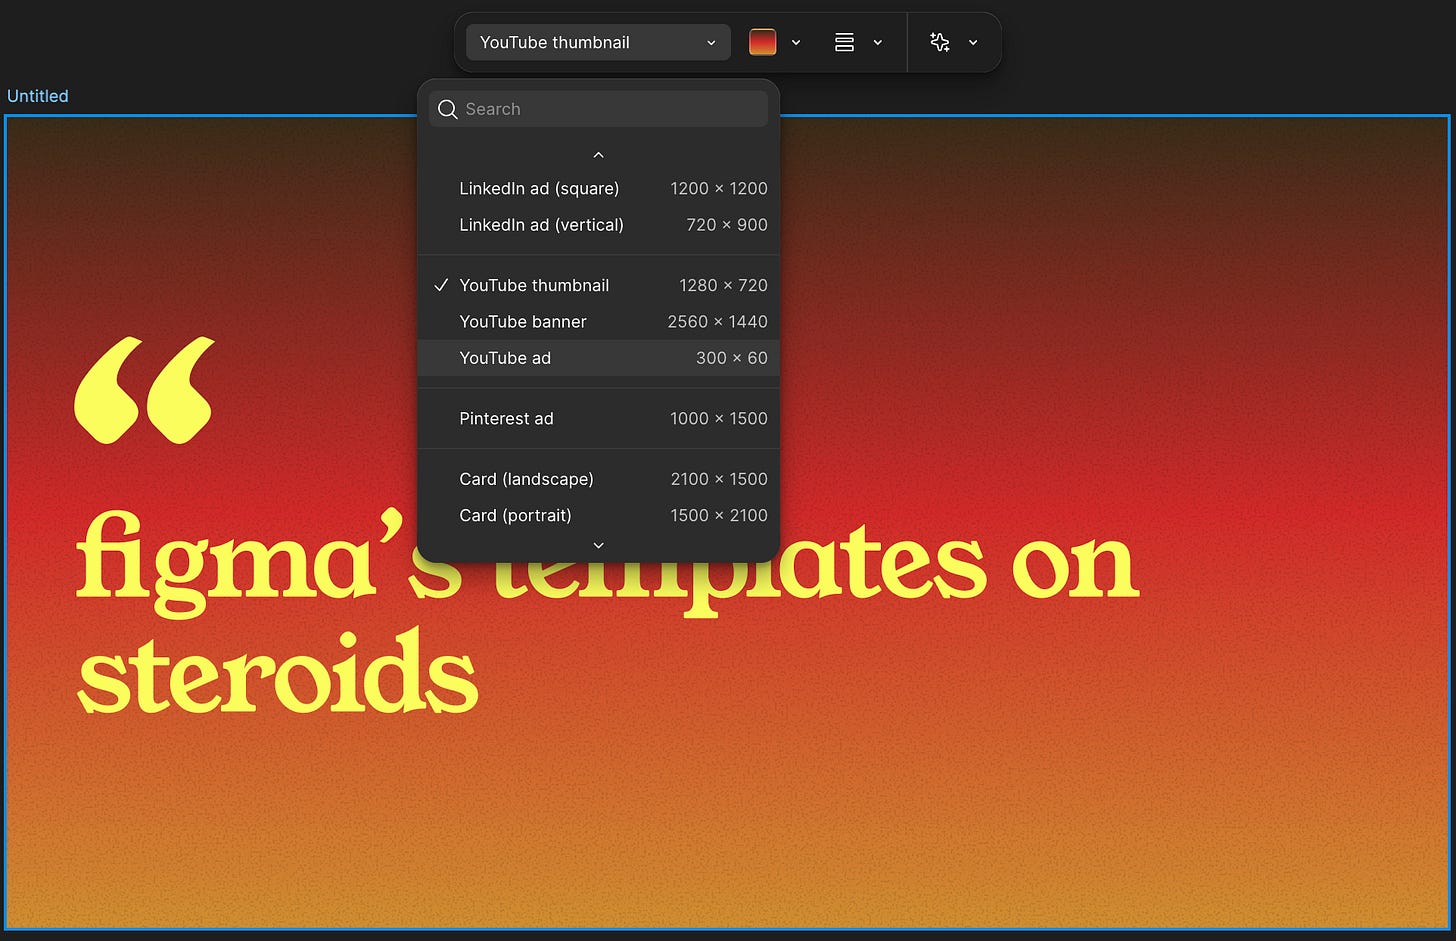The height and width of the screenshot is (941, 1456).
Task: Click the 1280 × 720 dimension text
Action: pos(723,285)
